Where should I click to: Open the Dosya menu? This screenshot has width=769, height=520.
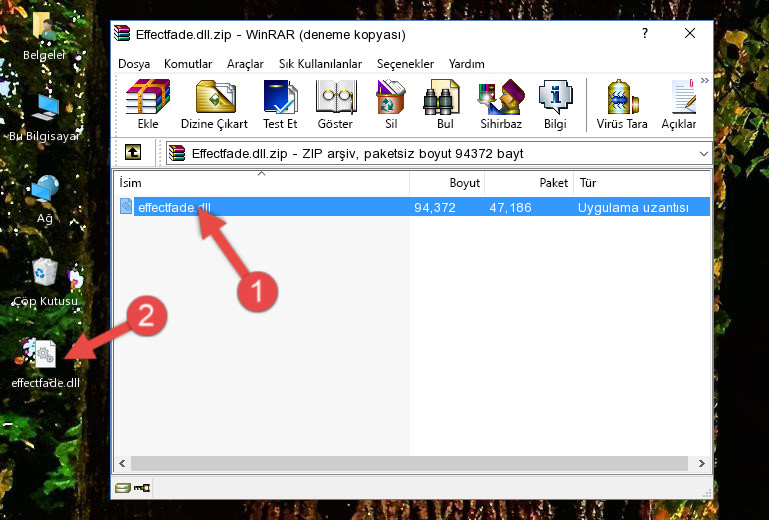(134, 64)
